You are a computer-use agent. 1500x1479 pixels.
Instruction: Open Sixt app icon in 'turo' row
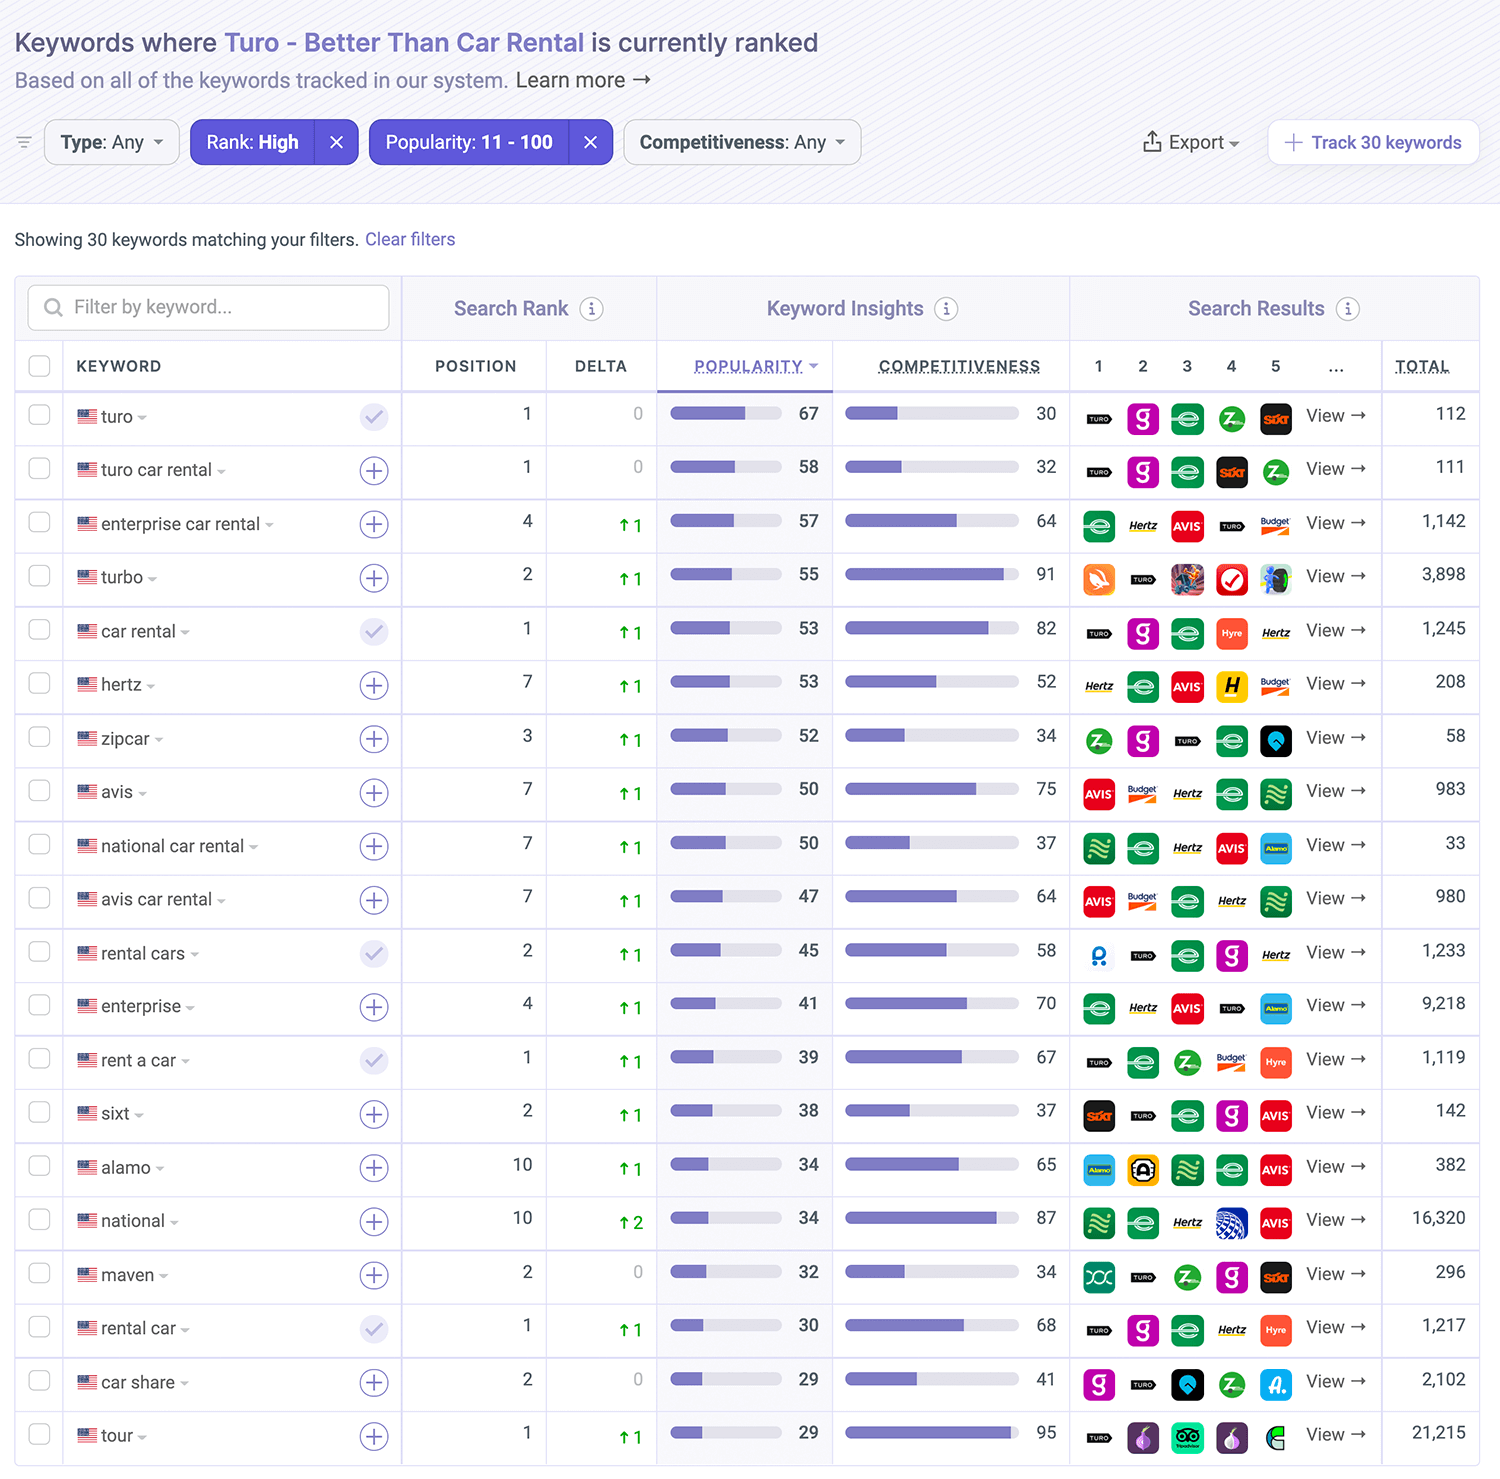tap(1275, 419)
